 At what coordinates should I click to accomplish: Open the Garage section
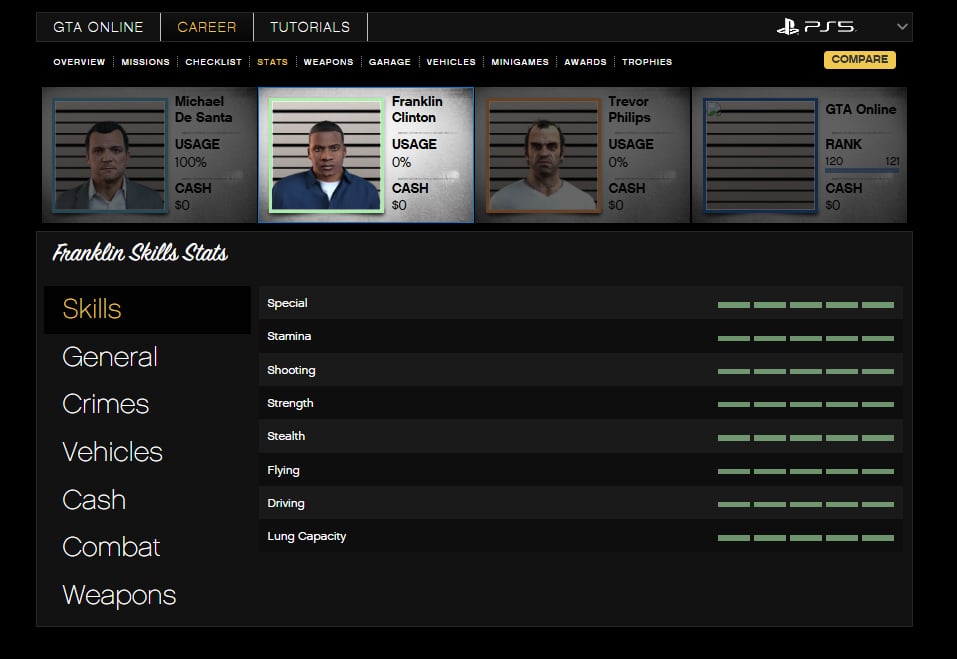(389, 62)
